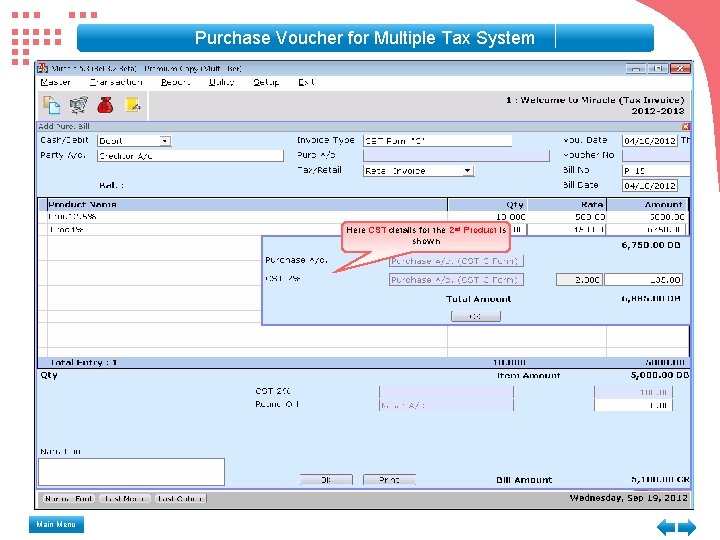Click the Qty column header
Viewport: 720px width, 540px height.
point(487,204)
